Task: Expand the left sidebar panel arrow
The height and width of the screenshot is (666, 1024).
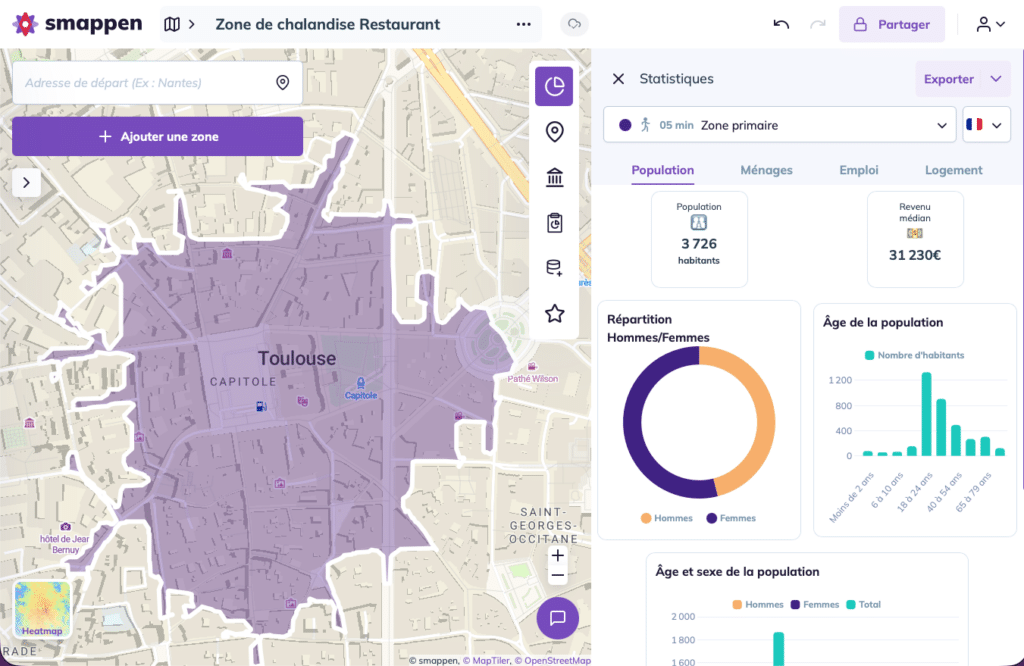Action: pos(26,183)
